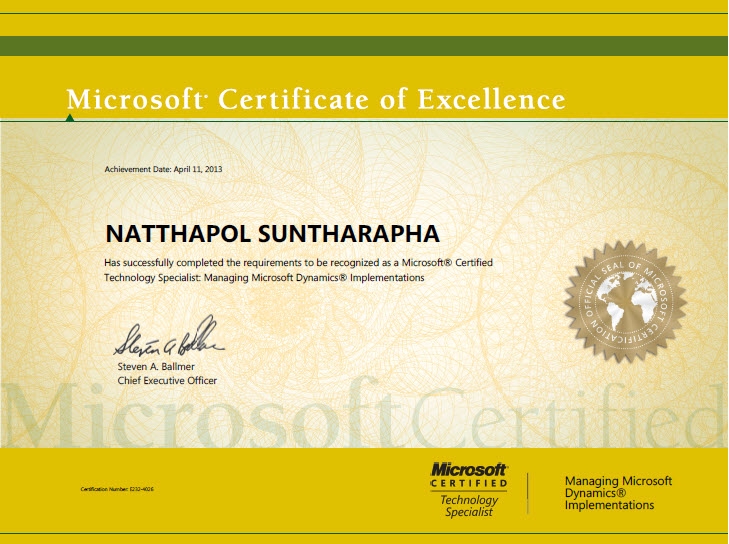Click the handwritten signature above Steven A. Ballmer
Viewport: 729px width, 544px height.
(x=169, y=336)
